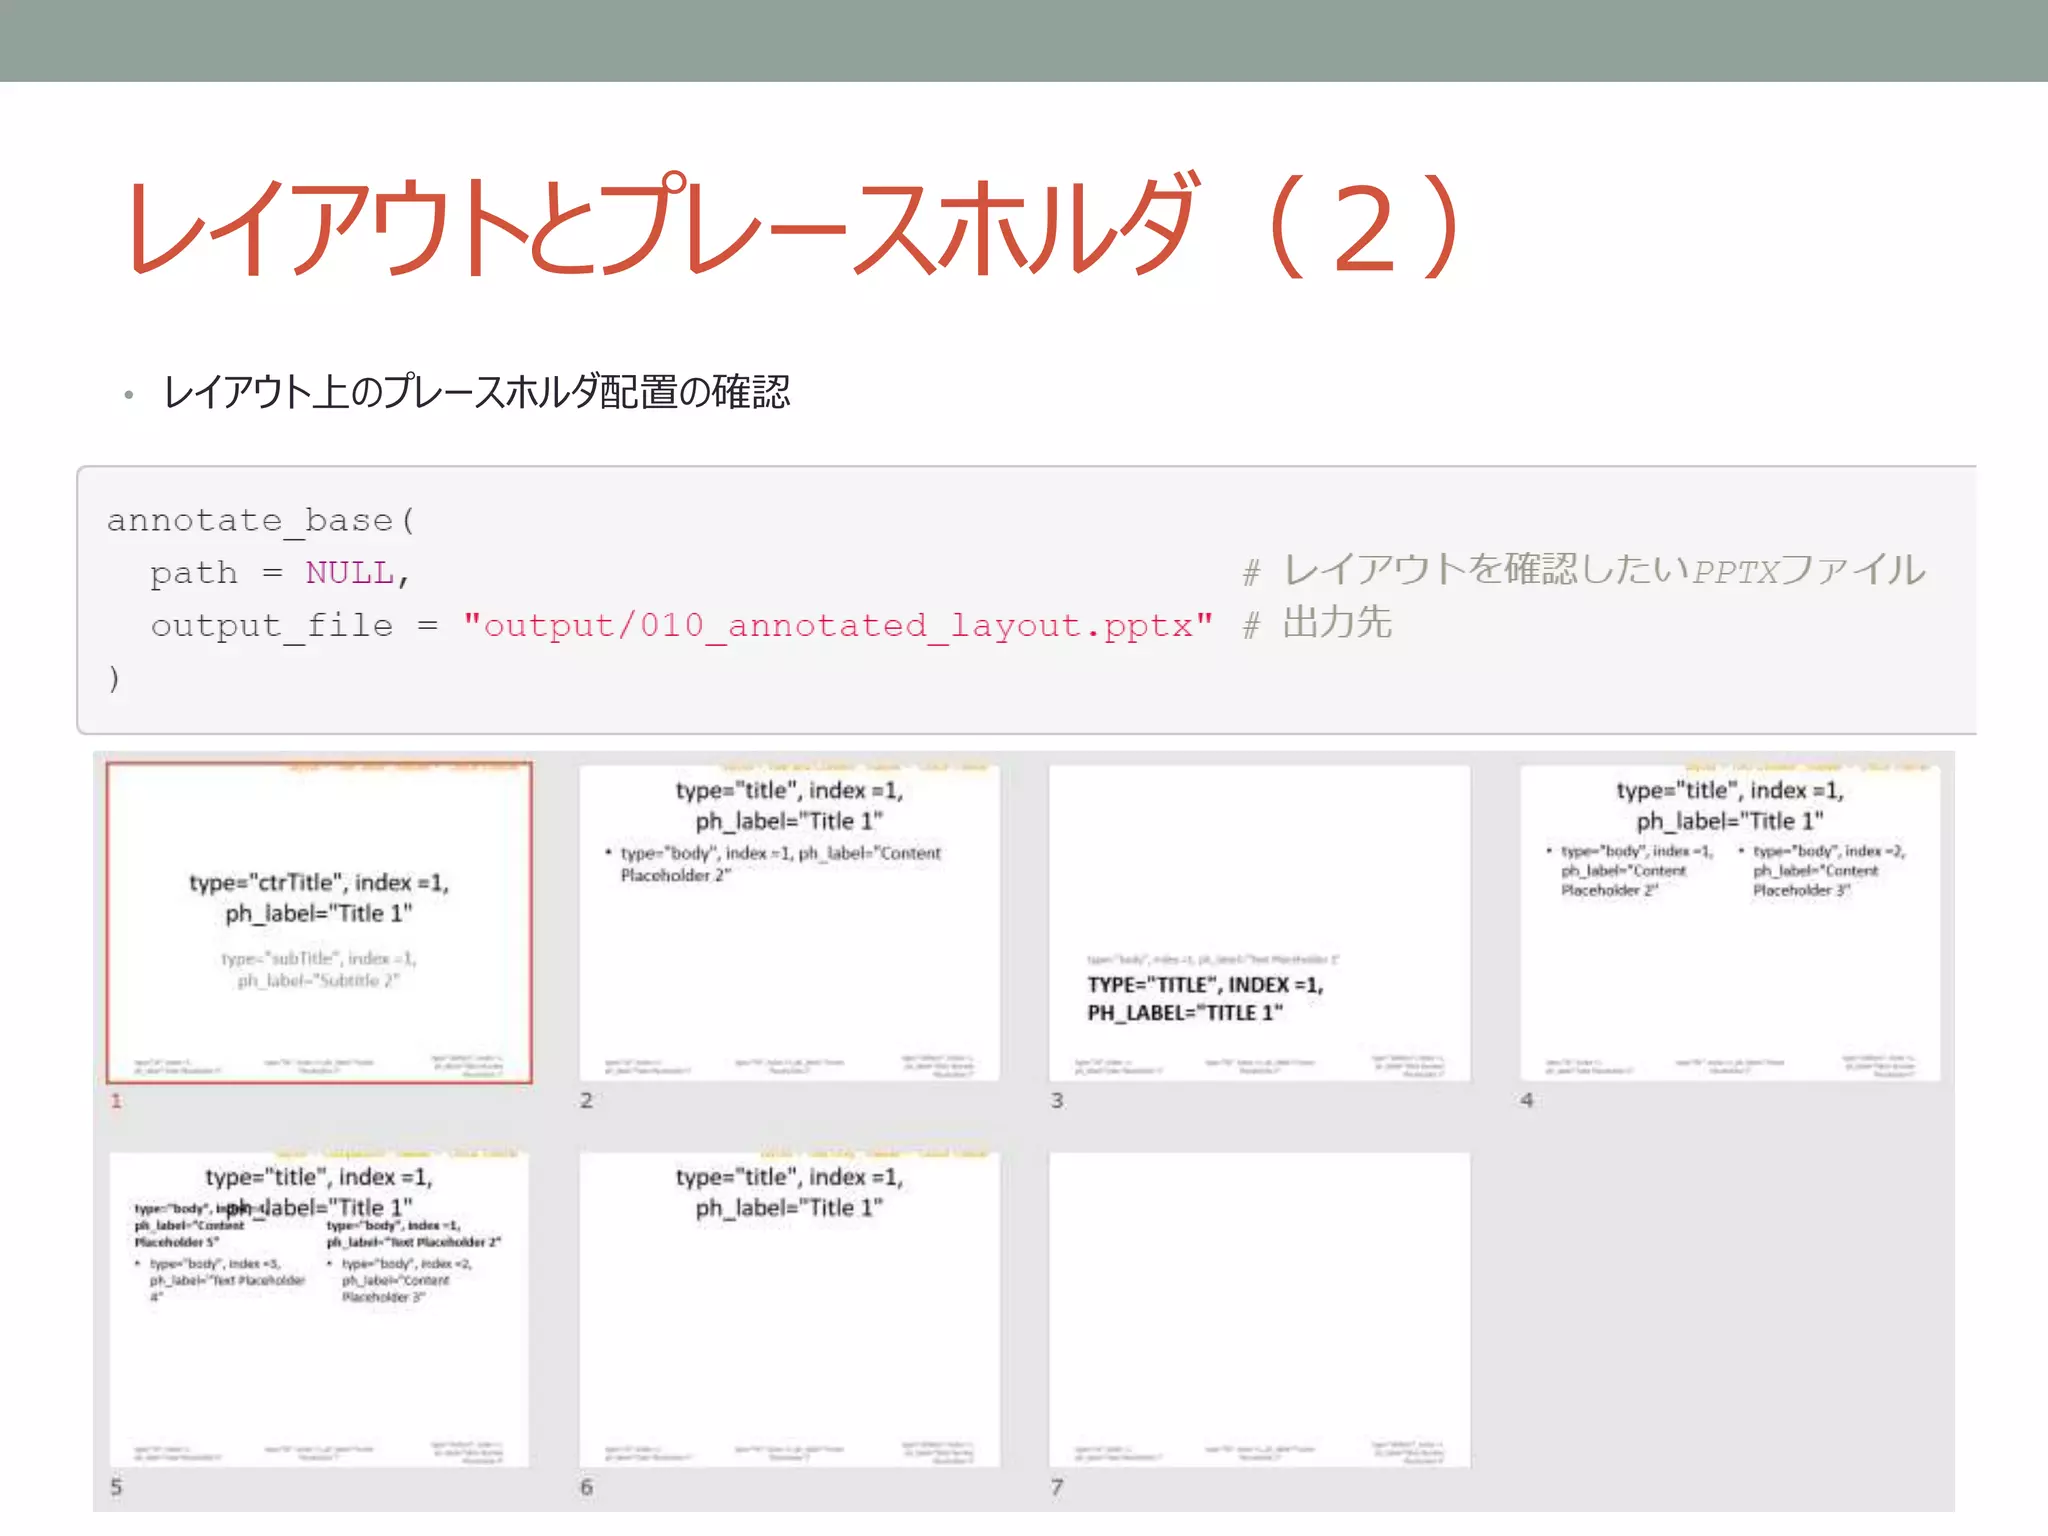Select slide thumbnail 2 with Content Placeholder
The height and width of the screenshot is (1536, 2048).
click(x=788, y=921)
